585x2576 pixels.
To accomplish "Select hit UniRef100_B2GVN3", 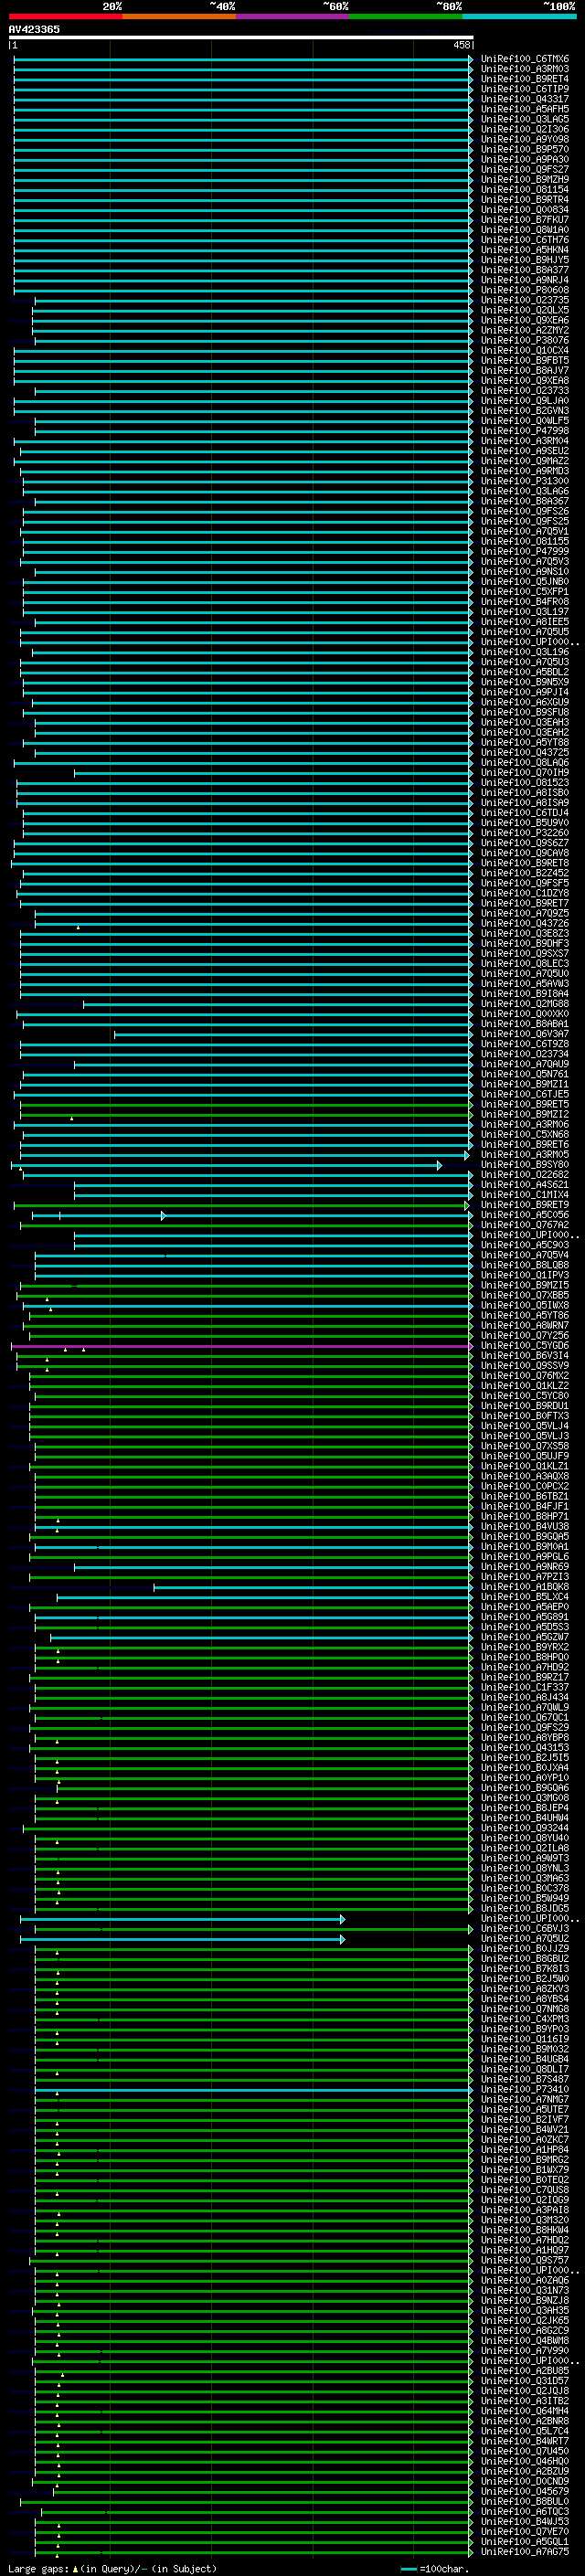I will coord(524,411).
